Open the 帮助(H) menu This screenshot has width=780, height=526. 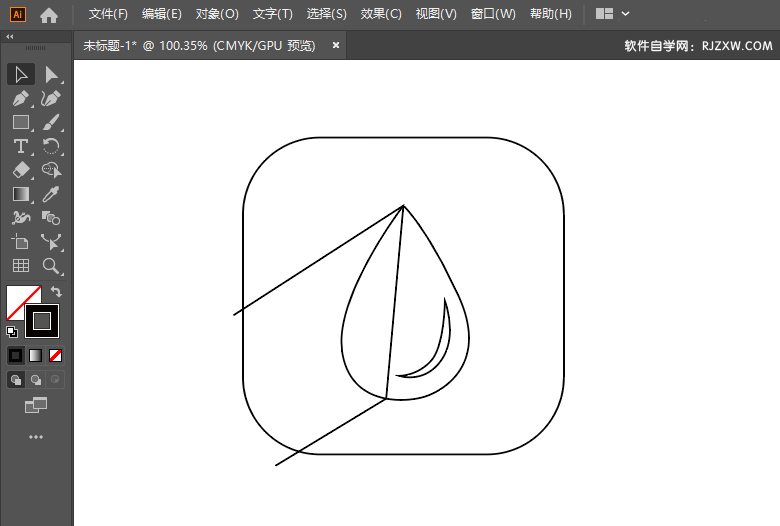[551, 14]
